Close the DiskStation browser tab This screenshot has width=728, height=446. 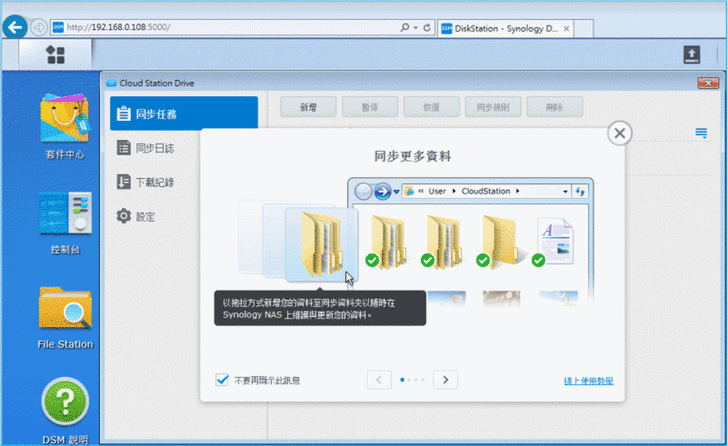tap(566, 29)
